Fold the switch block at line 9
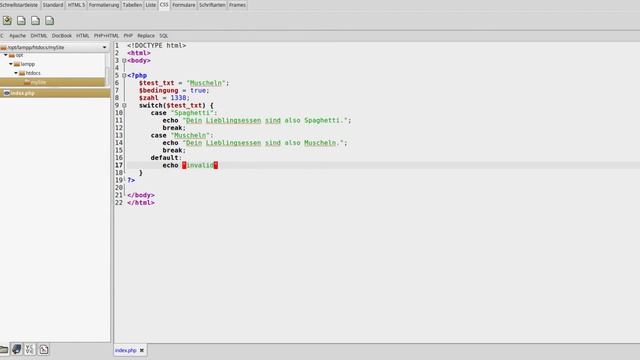This screenshot has width=640, height=360. pyautogui.click(x=124, y=105)
